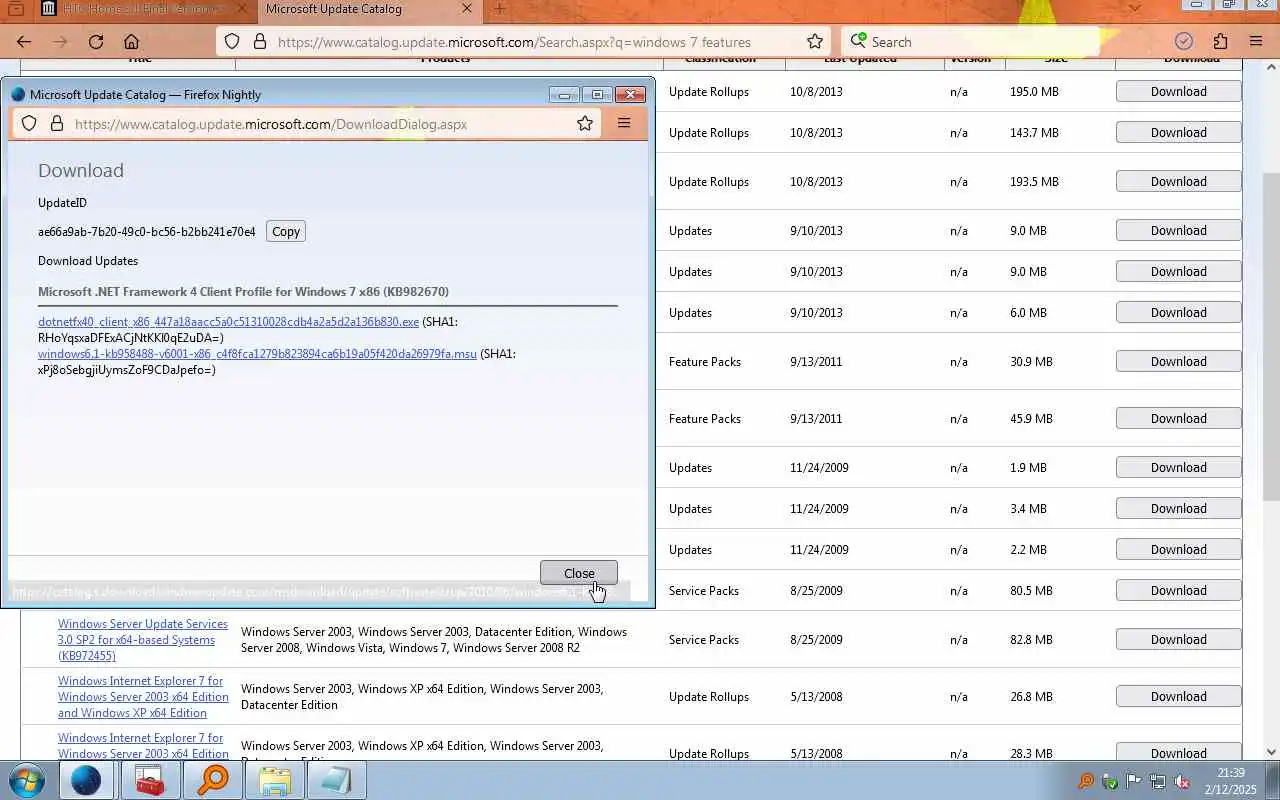Open the Action Center flag in the tray

coord(1134,781)
